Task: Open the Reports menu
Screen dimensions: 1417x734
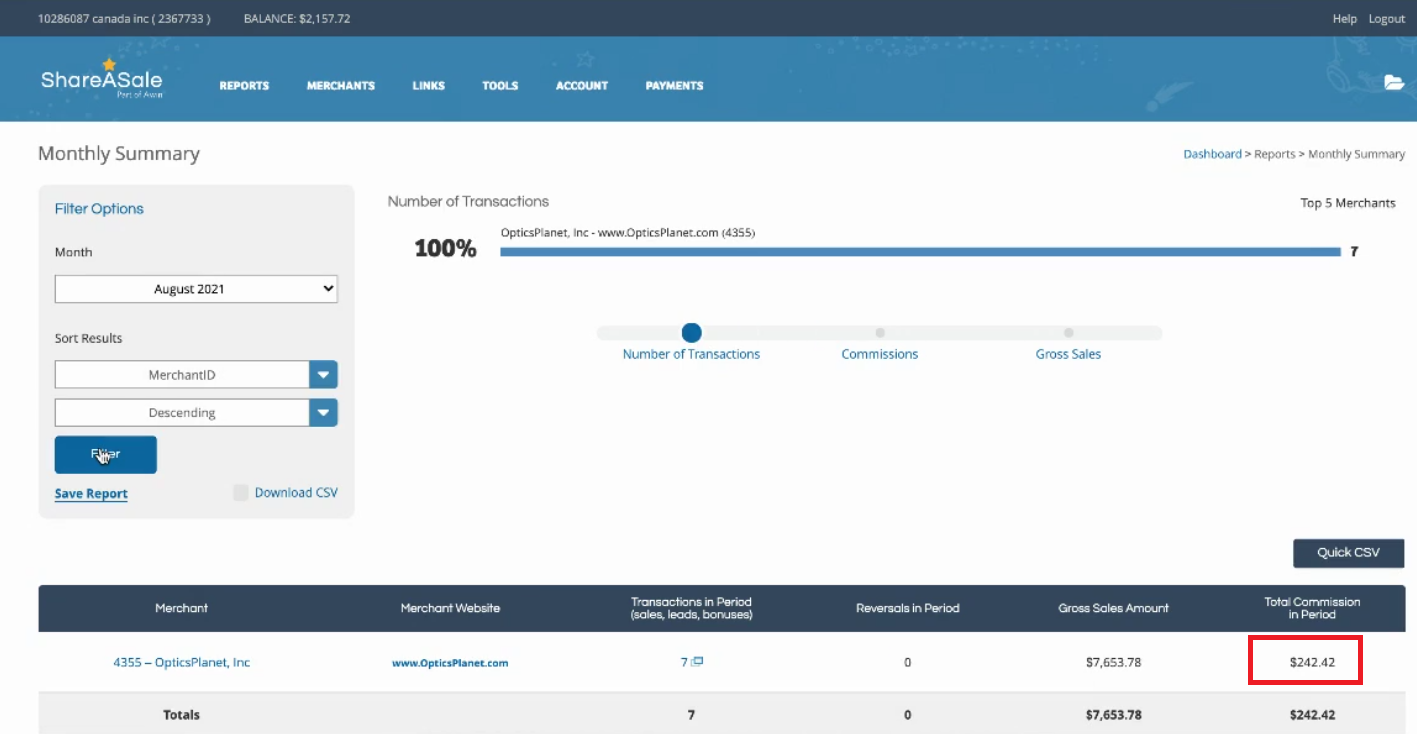Action: 244,86
